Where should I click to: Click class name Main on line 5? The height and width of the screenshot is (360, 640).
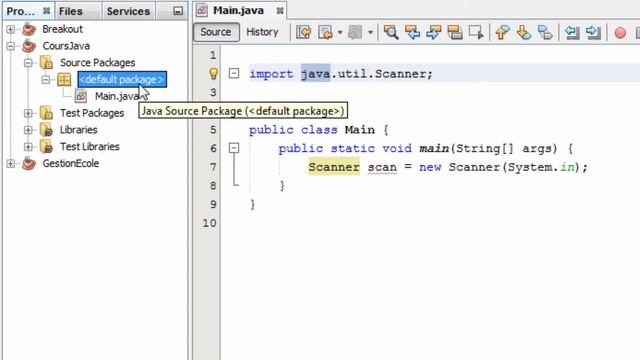coord(360,130)
